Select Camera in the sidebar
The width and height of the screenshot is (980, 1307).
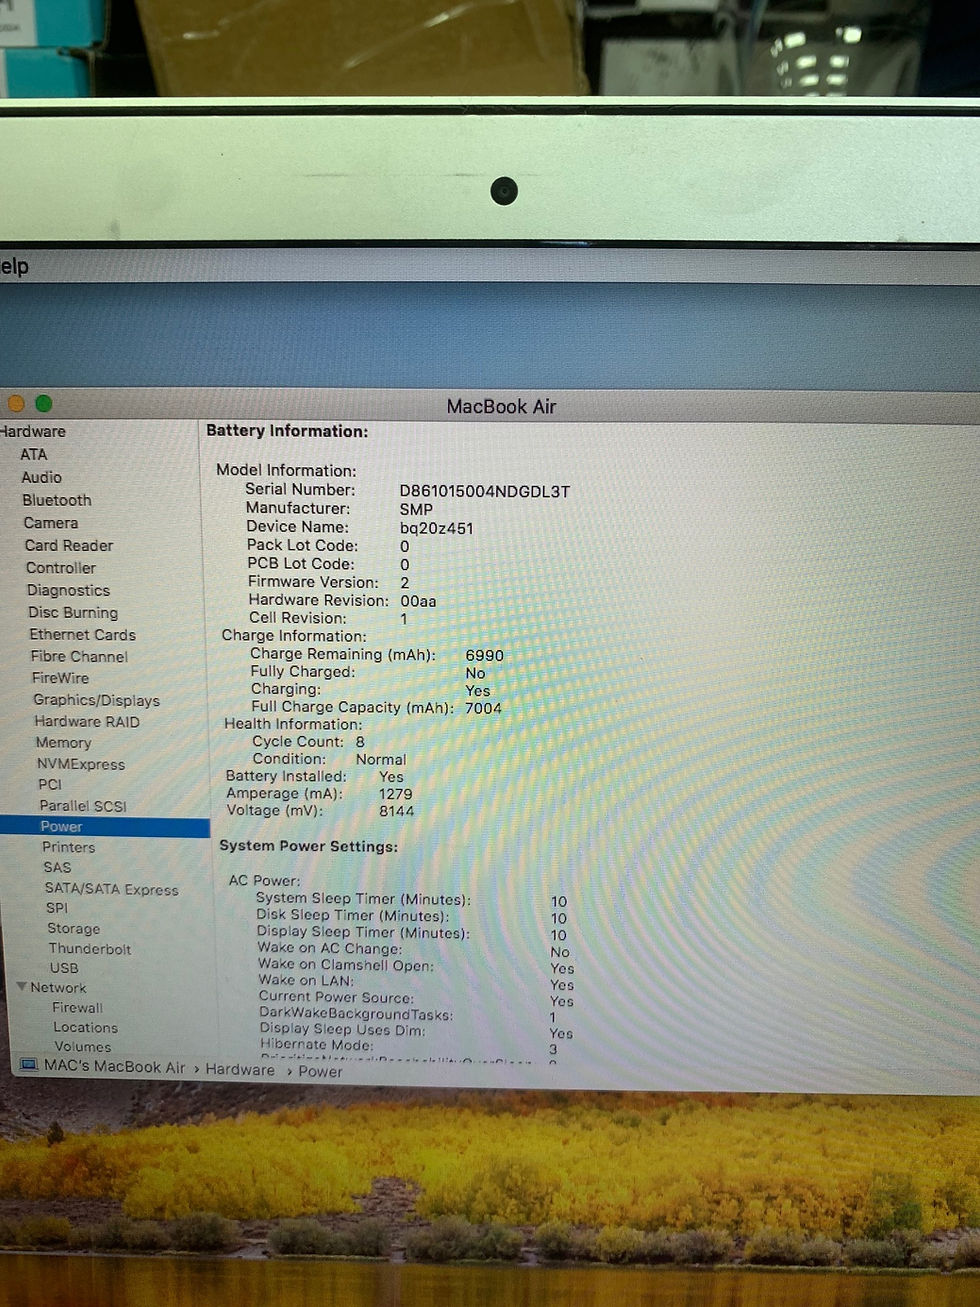51,522
